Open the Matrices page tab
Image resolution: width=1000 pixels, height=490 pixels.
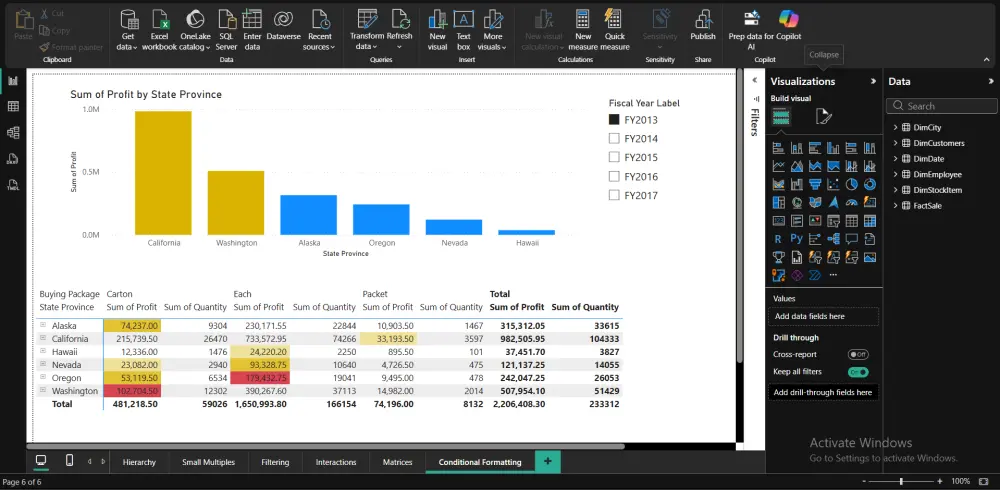[397, 462]
